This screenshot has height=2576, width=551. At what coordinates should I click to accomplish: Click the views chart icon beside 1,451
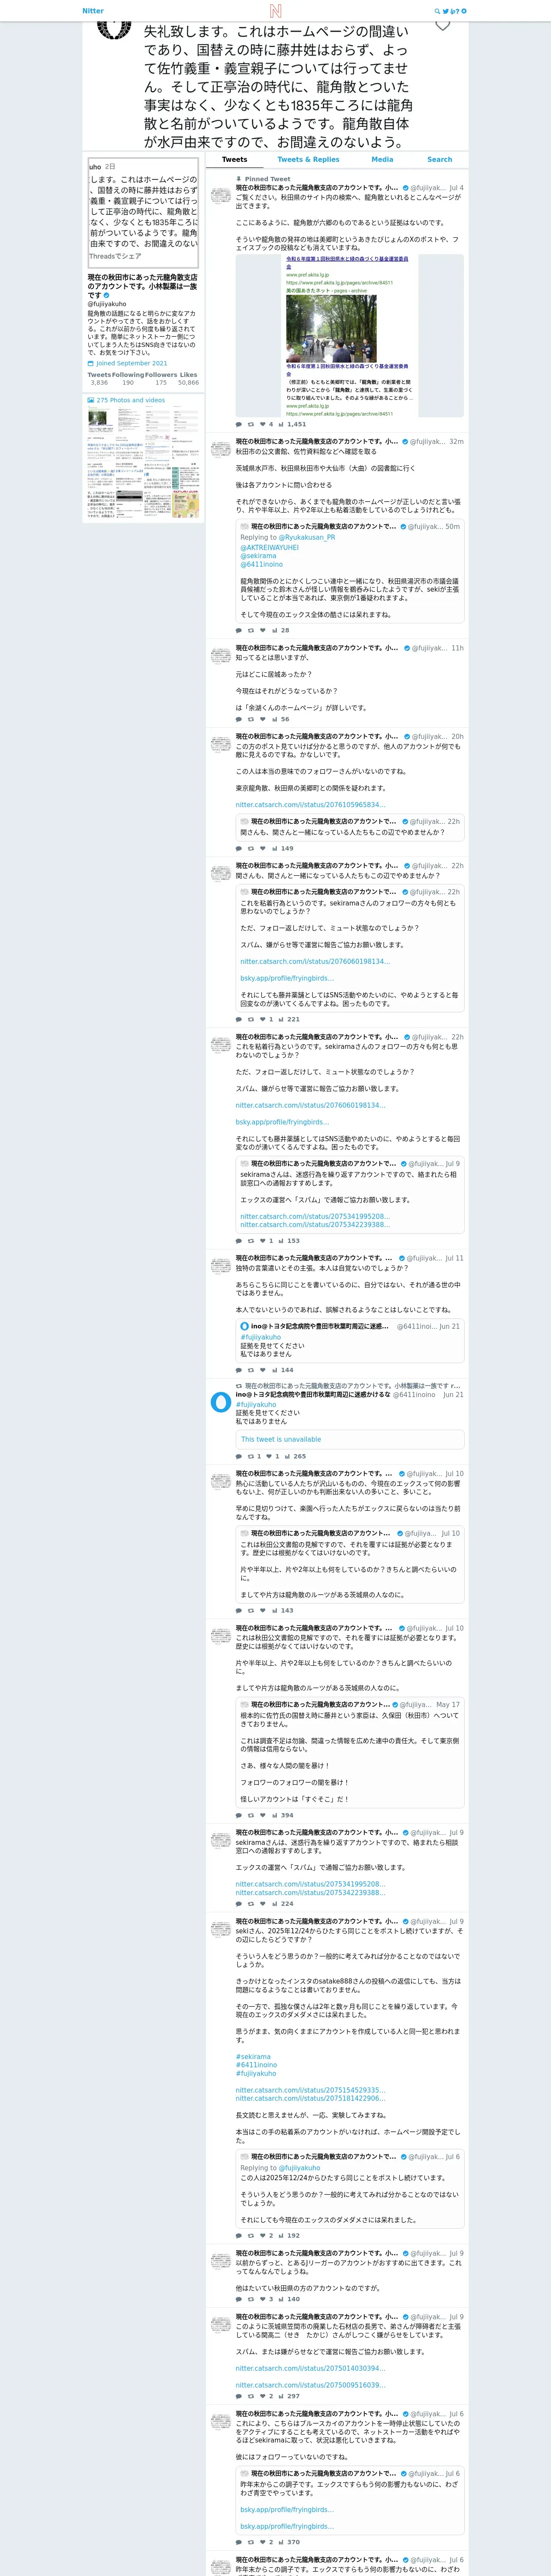click(281, 424)
